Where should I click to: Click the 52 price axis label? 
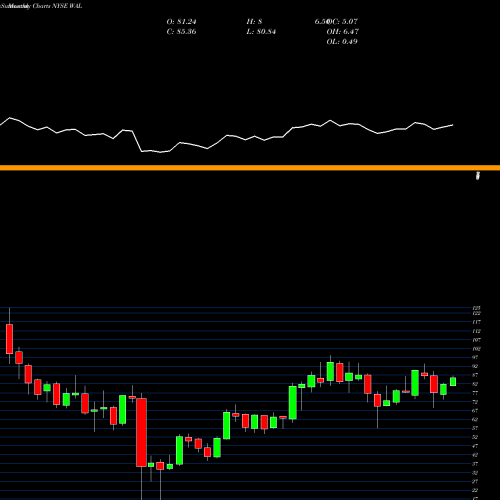tap(475, 437)
